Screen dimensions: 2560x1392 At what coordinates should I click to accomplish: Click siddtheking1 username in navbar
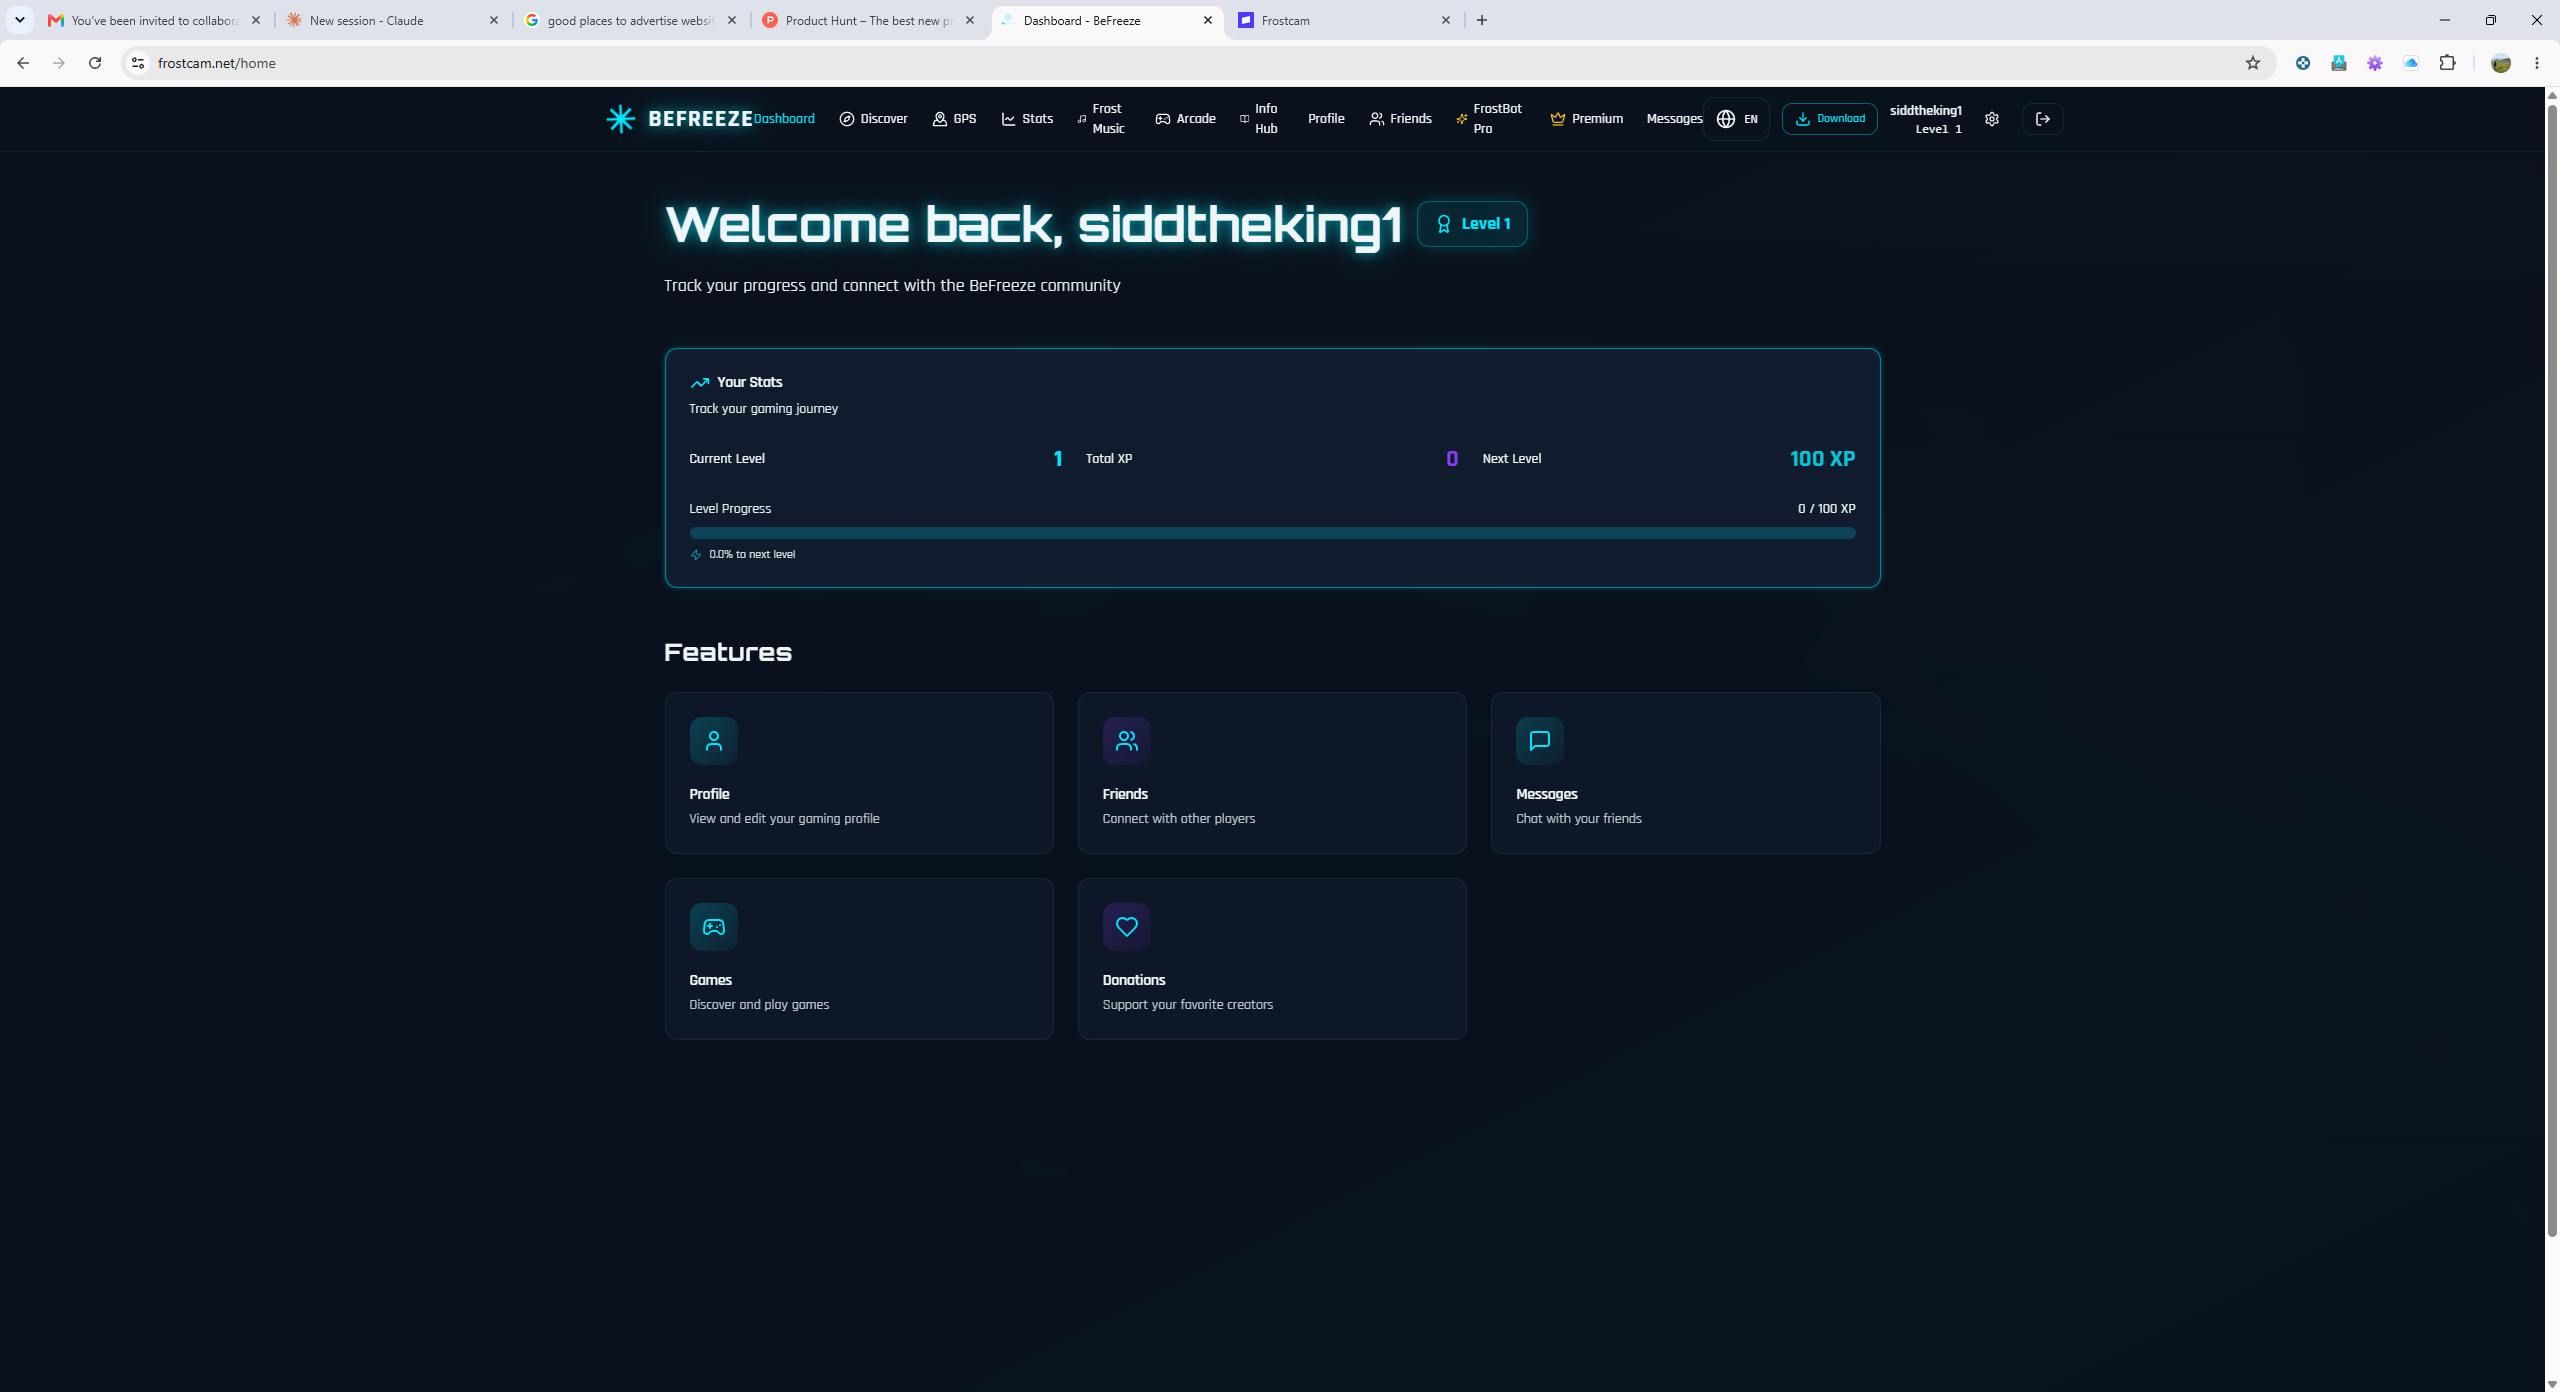click(x=1925, y=111)
